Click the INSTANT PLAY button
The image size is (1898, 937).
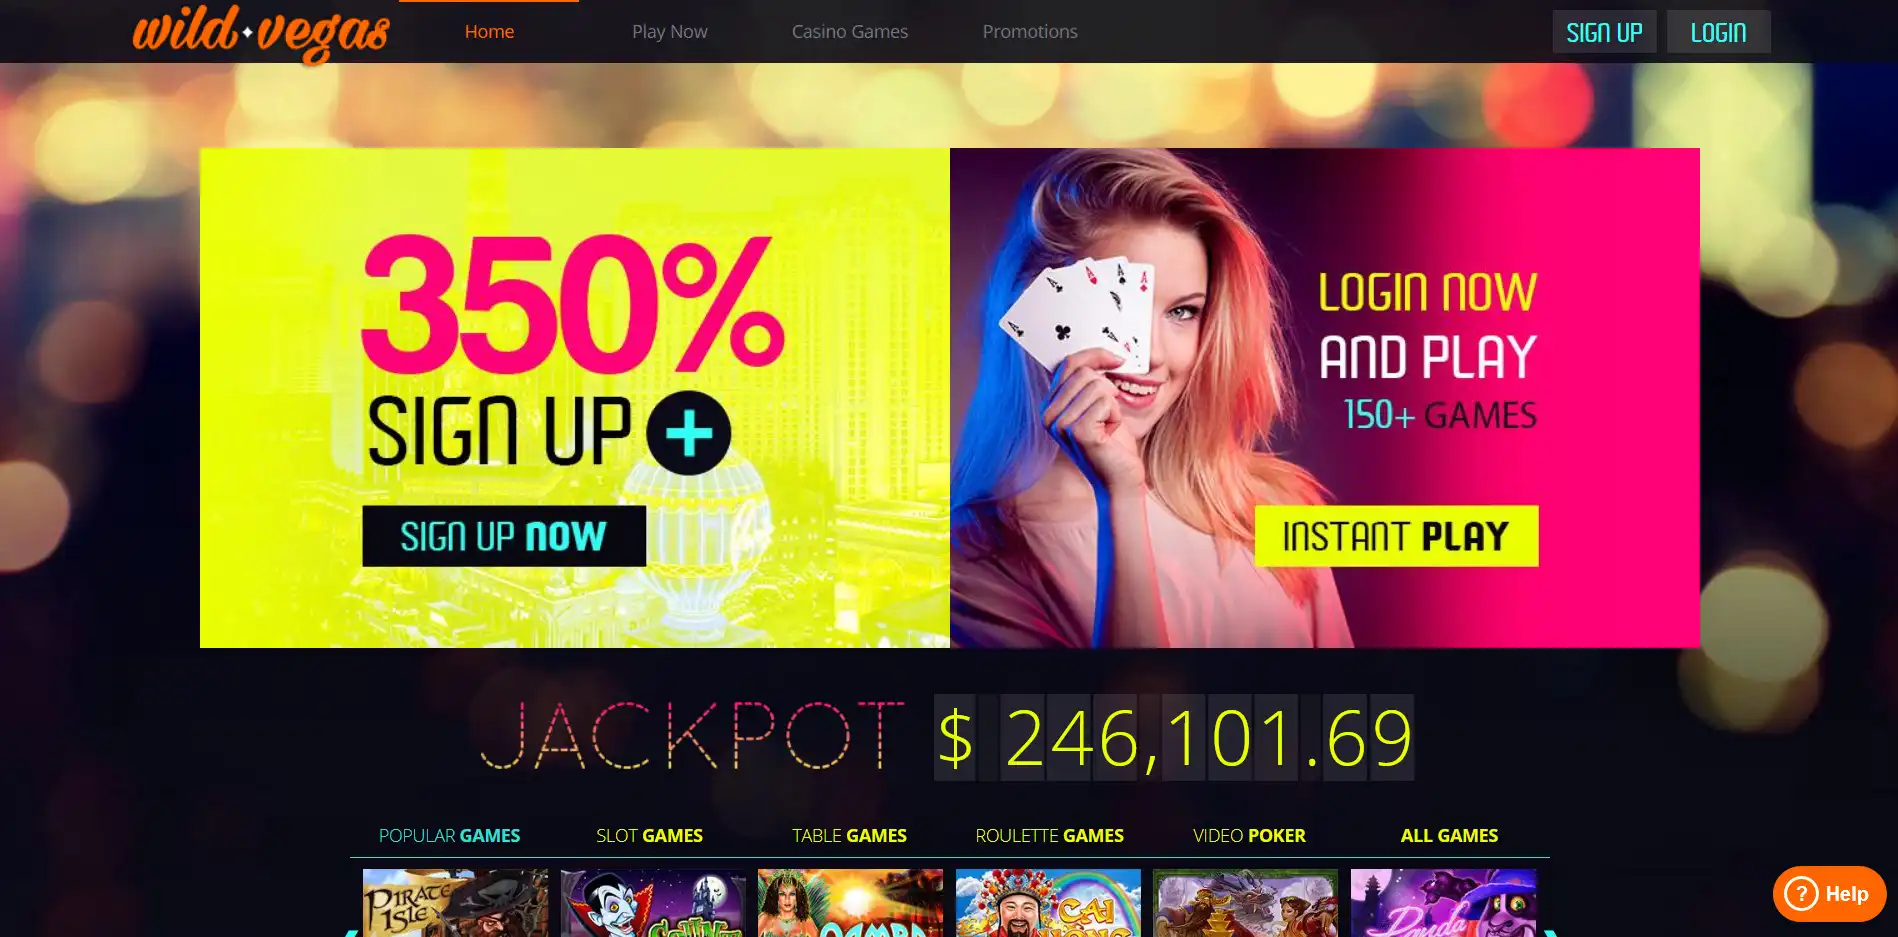point(1396,536)
